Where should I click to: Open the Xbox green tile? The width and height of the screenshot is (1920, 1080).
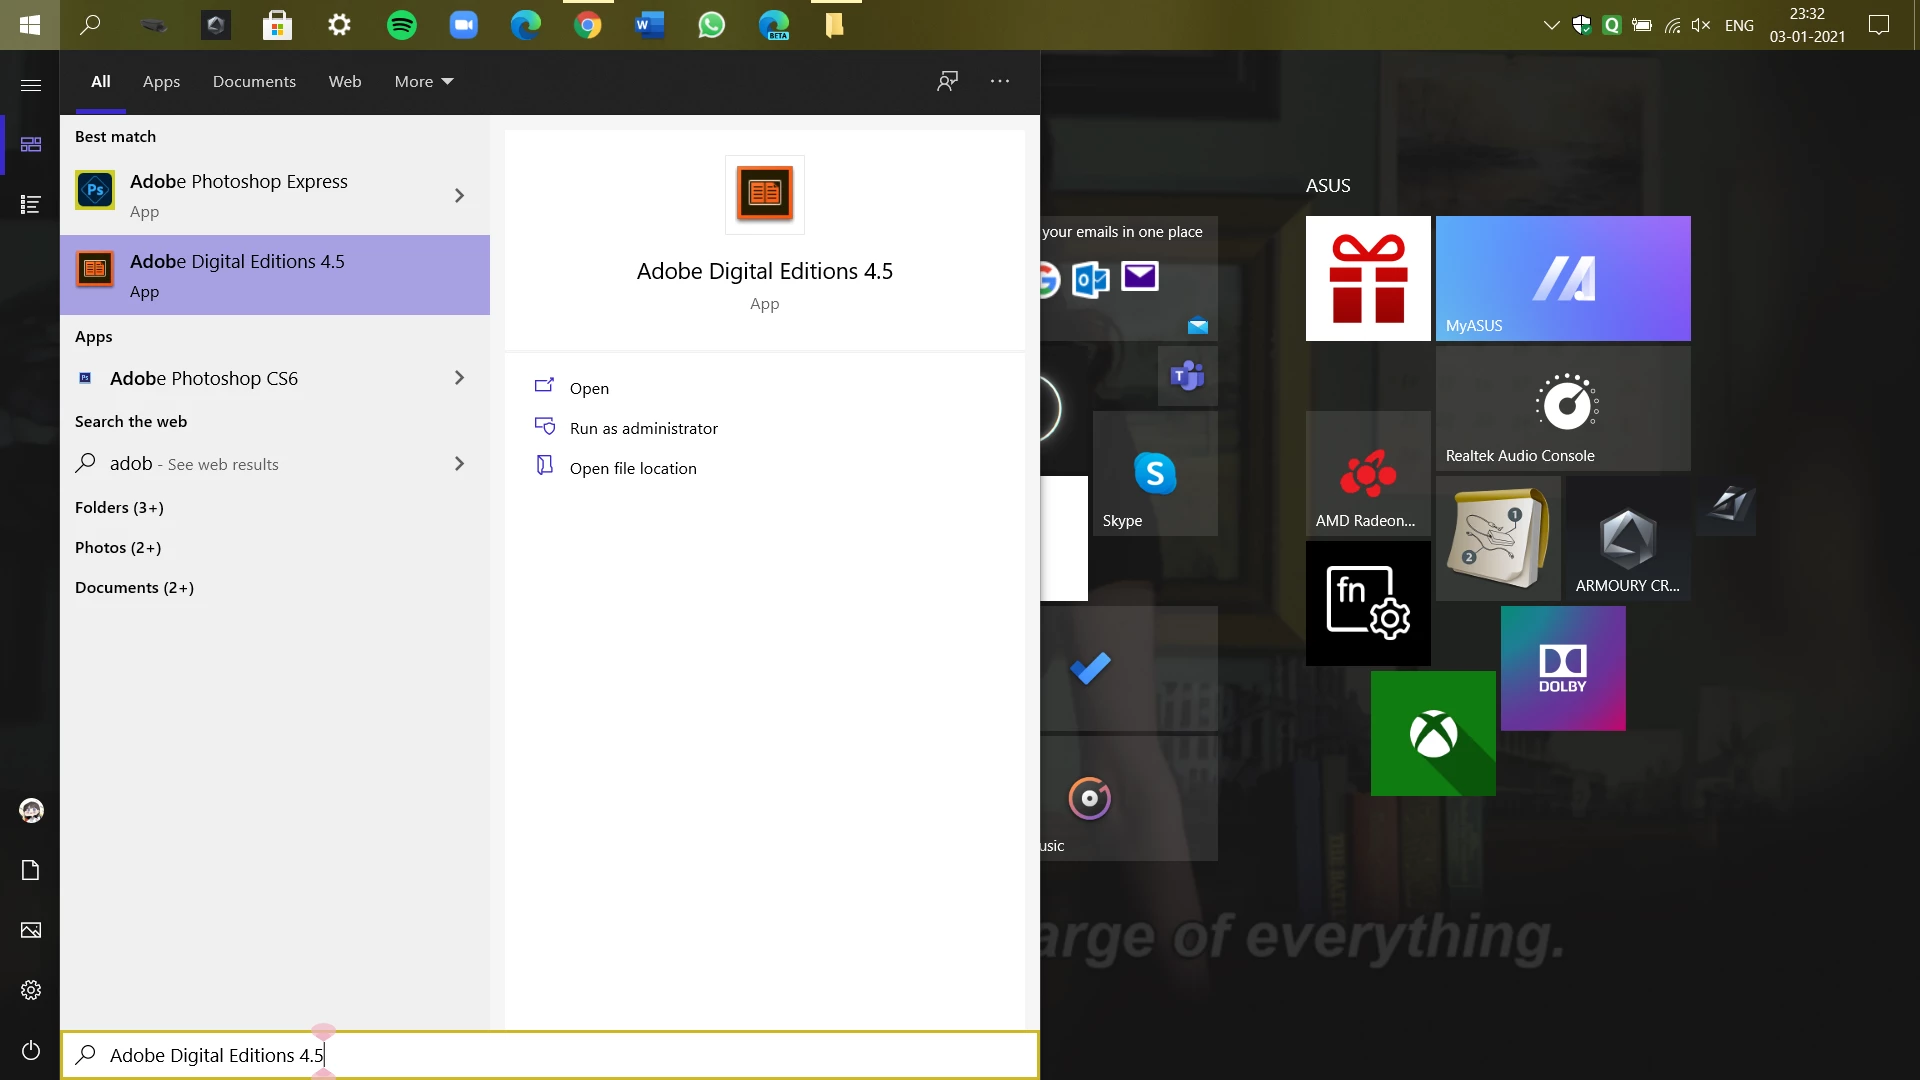(x=1433, y=734)
